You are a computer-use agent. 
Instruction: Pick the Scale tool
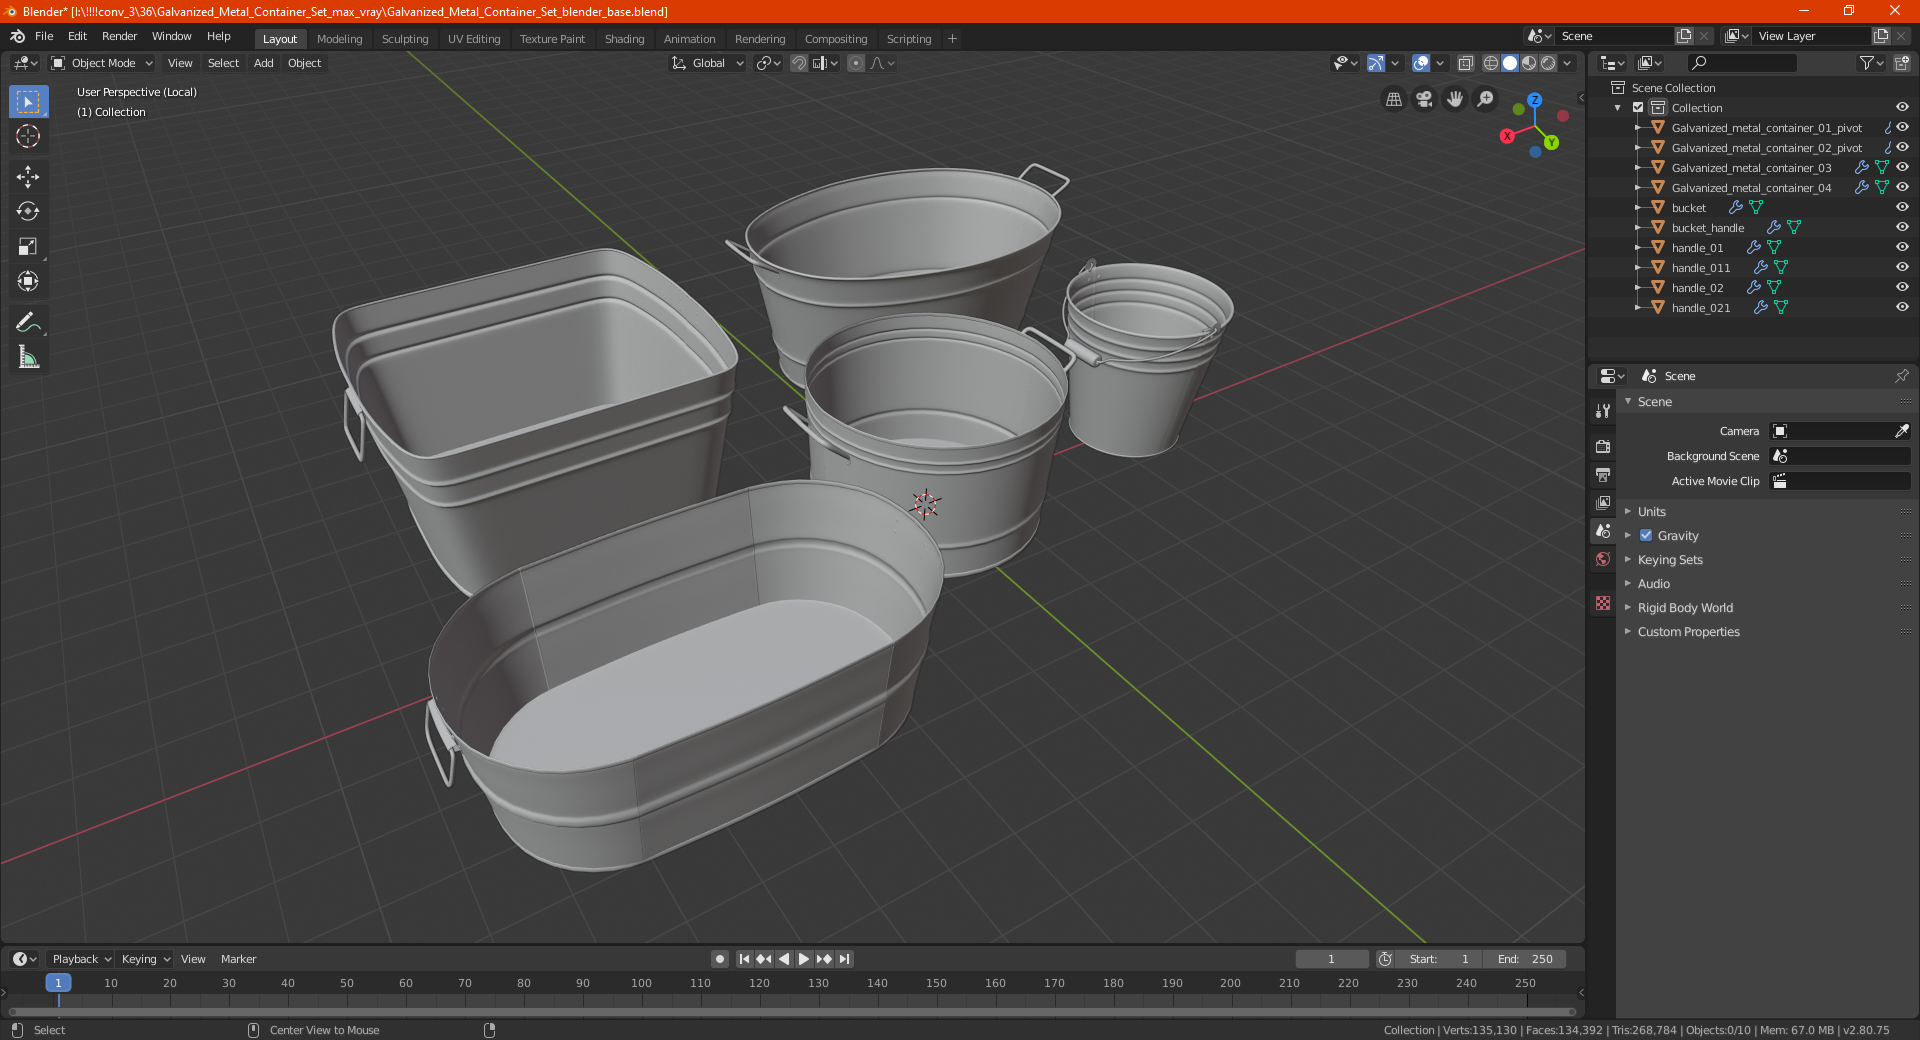coord(28,246)
